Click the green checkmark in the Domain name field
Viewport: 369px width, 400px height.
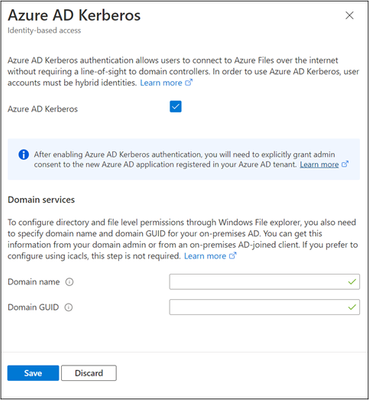click(352, 282)
